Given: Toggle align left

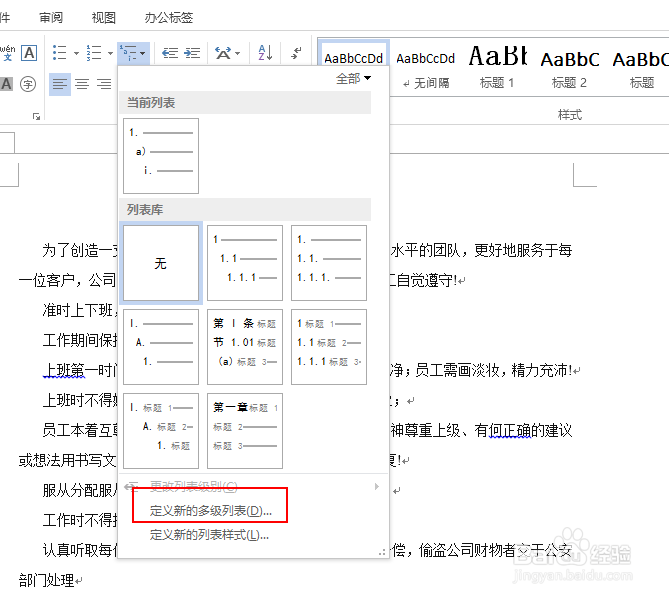Looking at the screenshot, I should click(x=60, y=84).
